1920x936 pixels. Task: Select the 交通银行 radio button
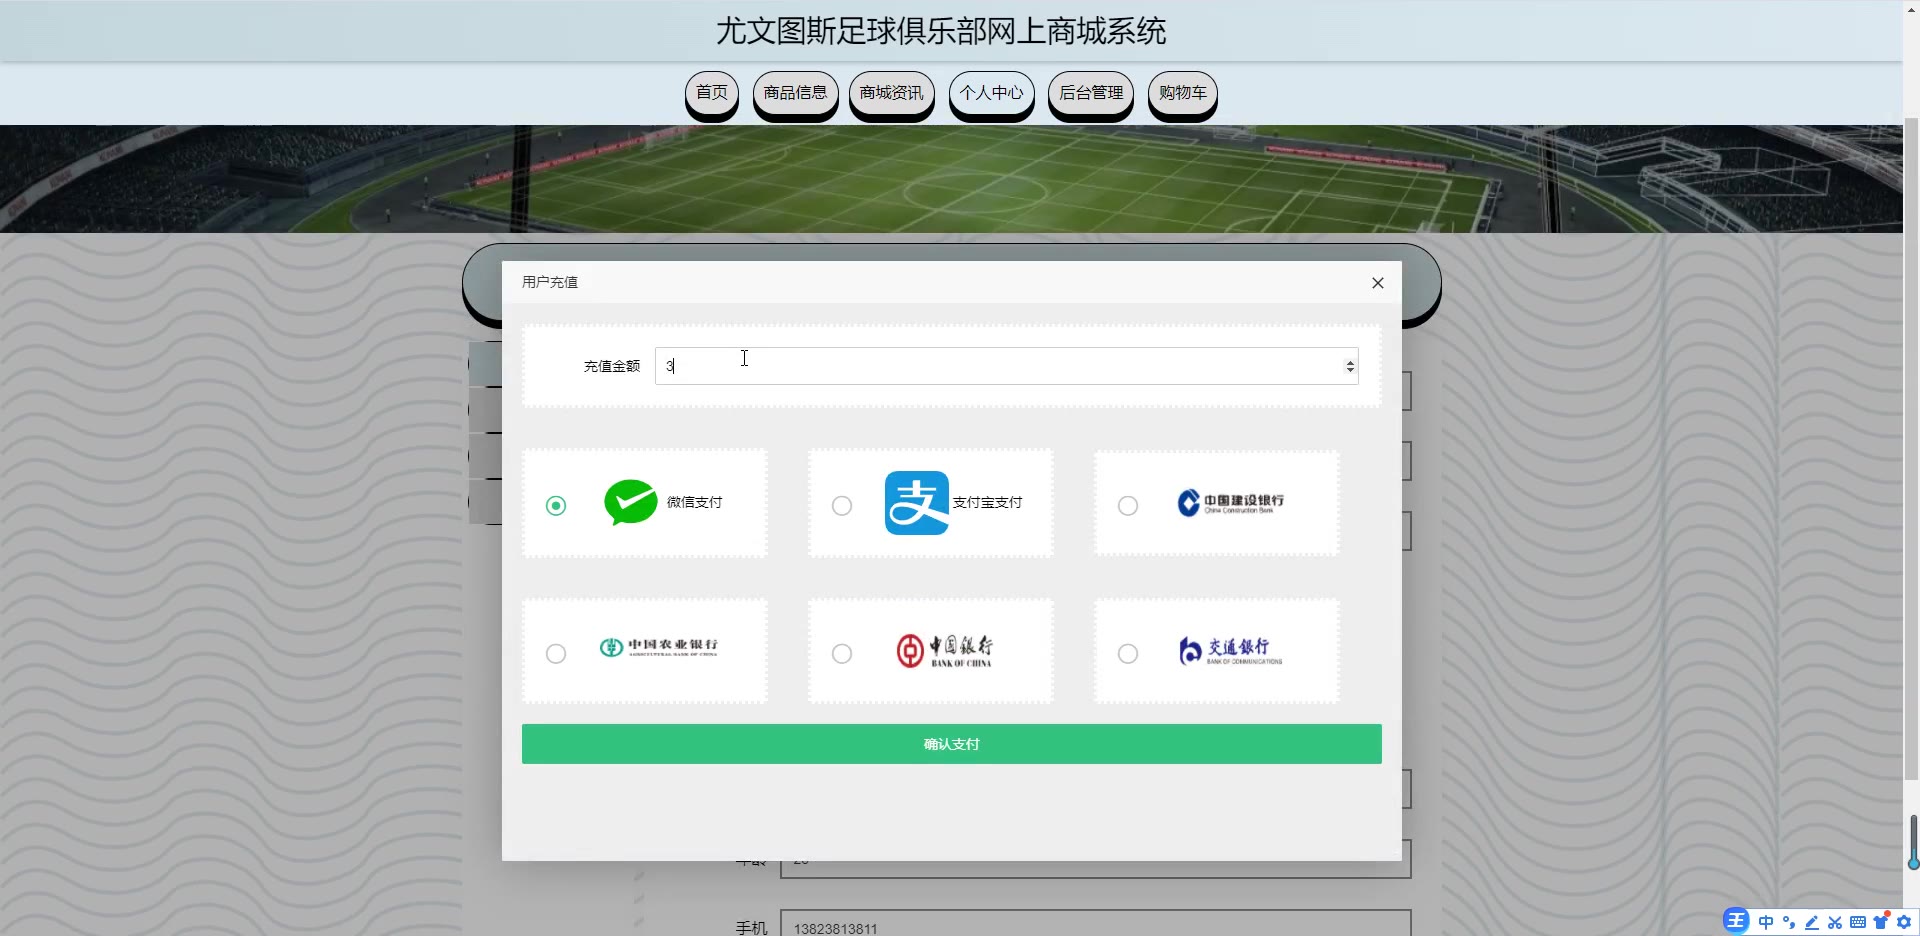[1128, 654]
